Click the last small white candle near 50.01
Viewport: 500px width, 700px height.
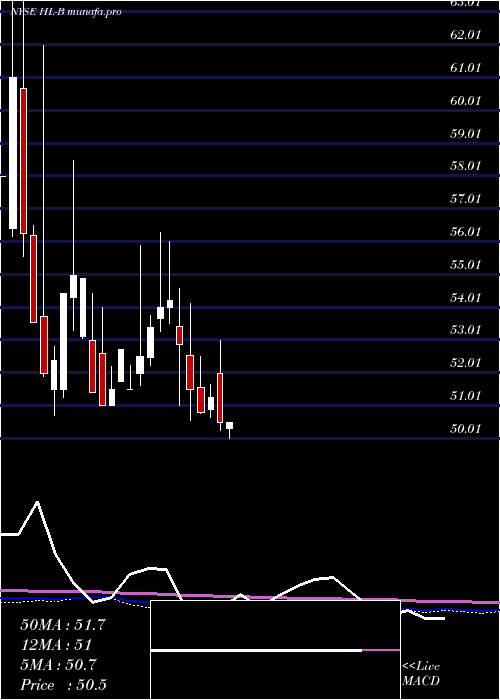click(229, 425)
